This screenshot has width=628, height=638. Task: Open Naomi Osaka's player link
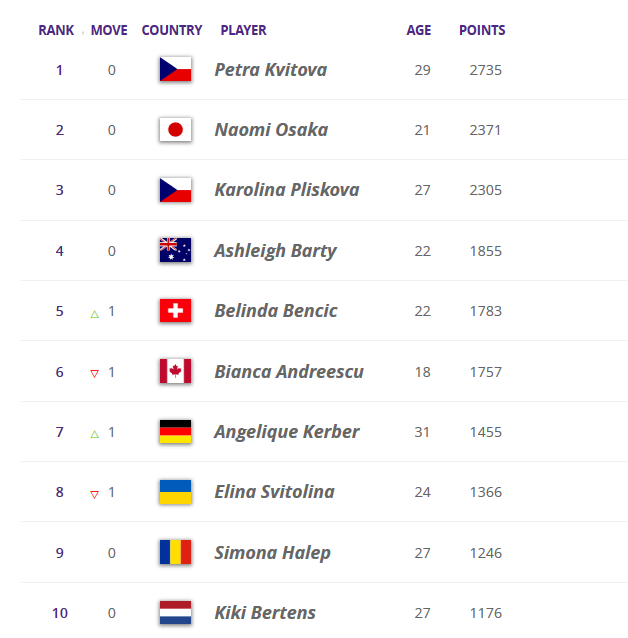click(x=271, y=130)
